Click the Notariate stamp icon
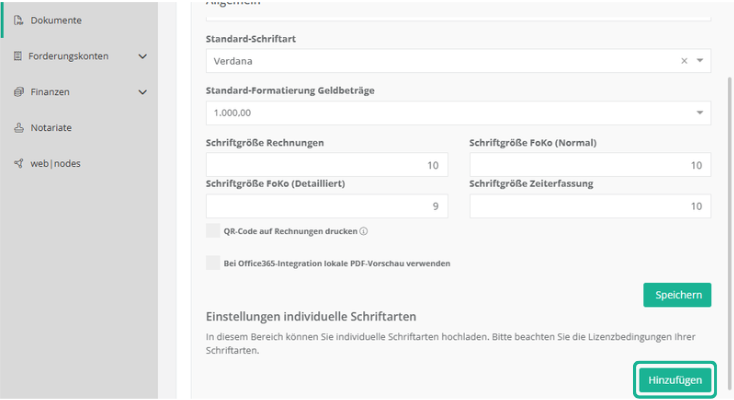734x400 pixels. pyautogui.click(x=18, y=127)
